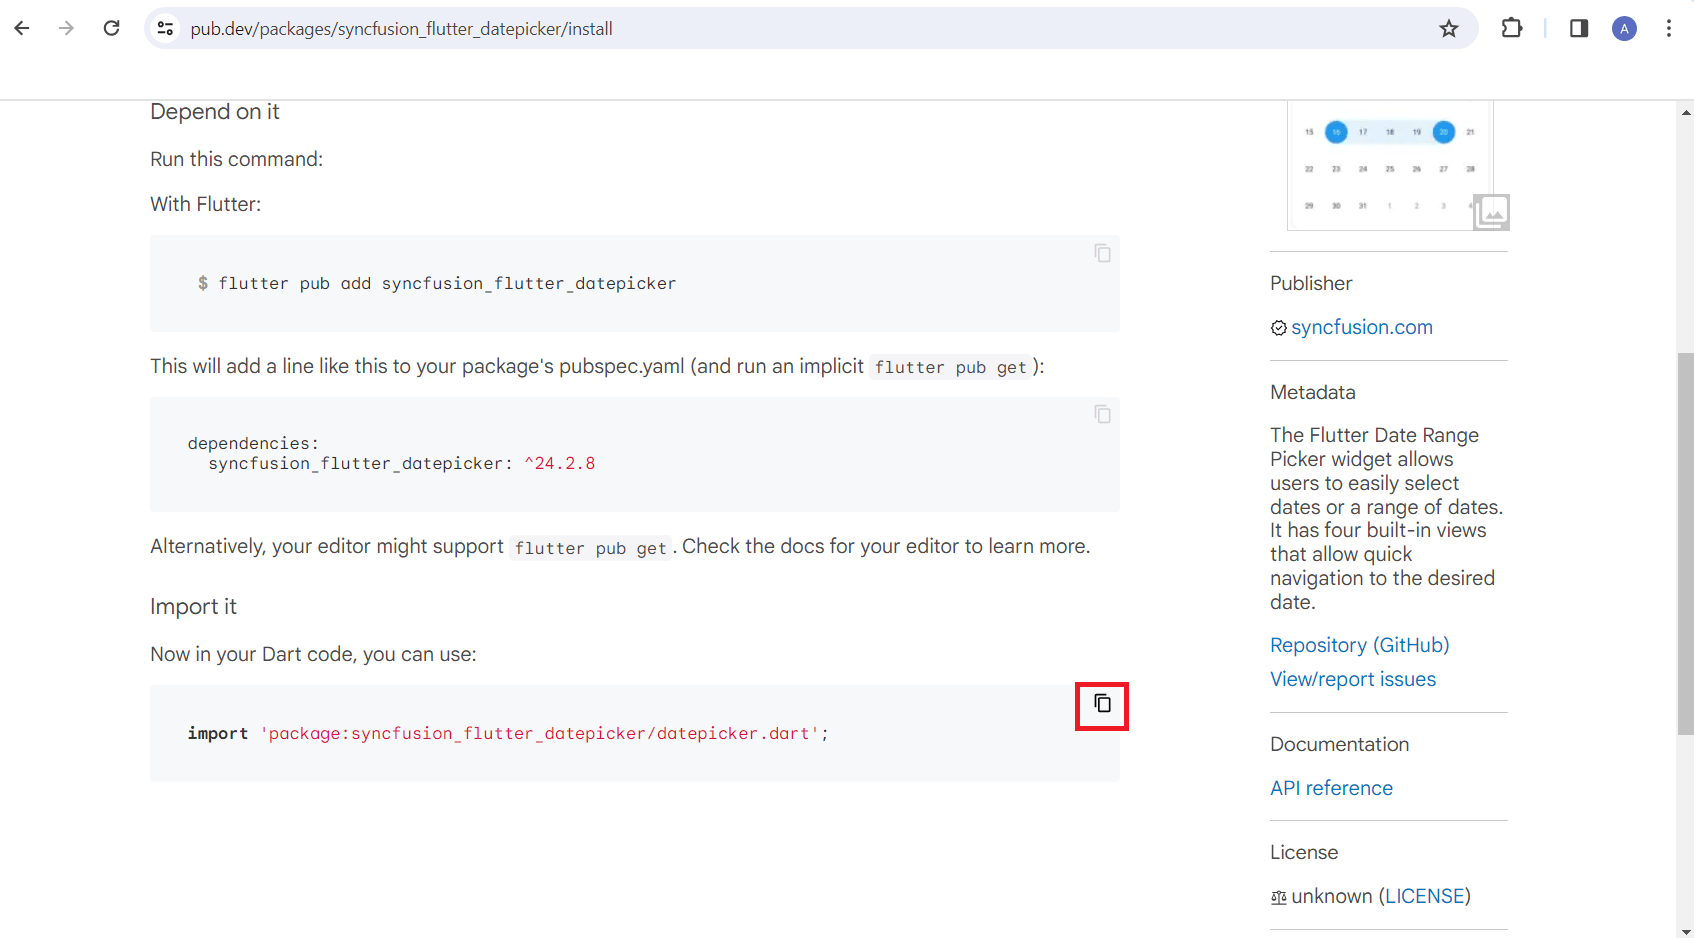1694x942 pixels.
Task: Open the API reference link
Action: coord(1331,788)
